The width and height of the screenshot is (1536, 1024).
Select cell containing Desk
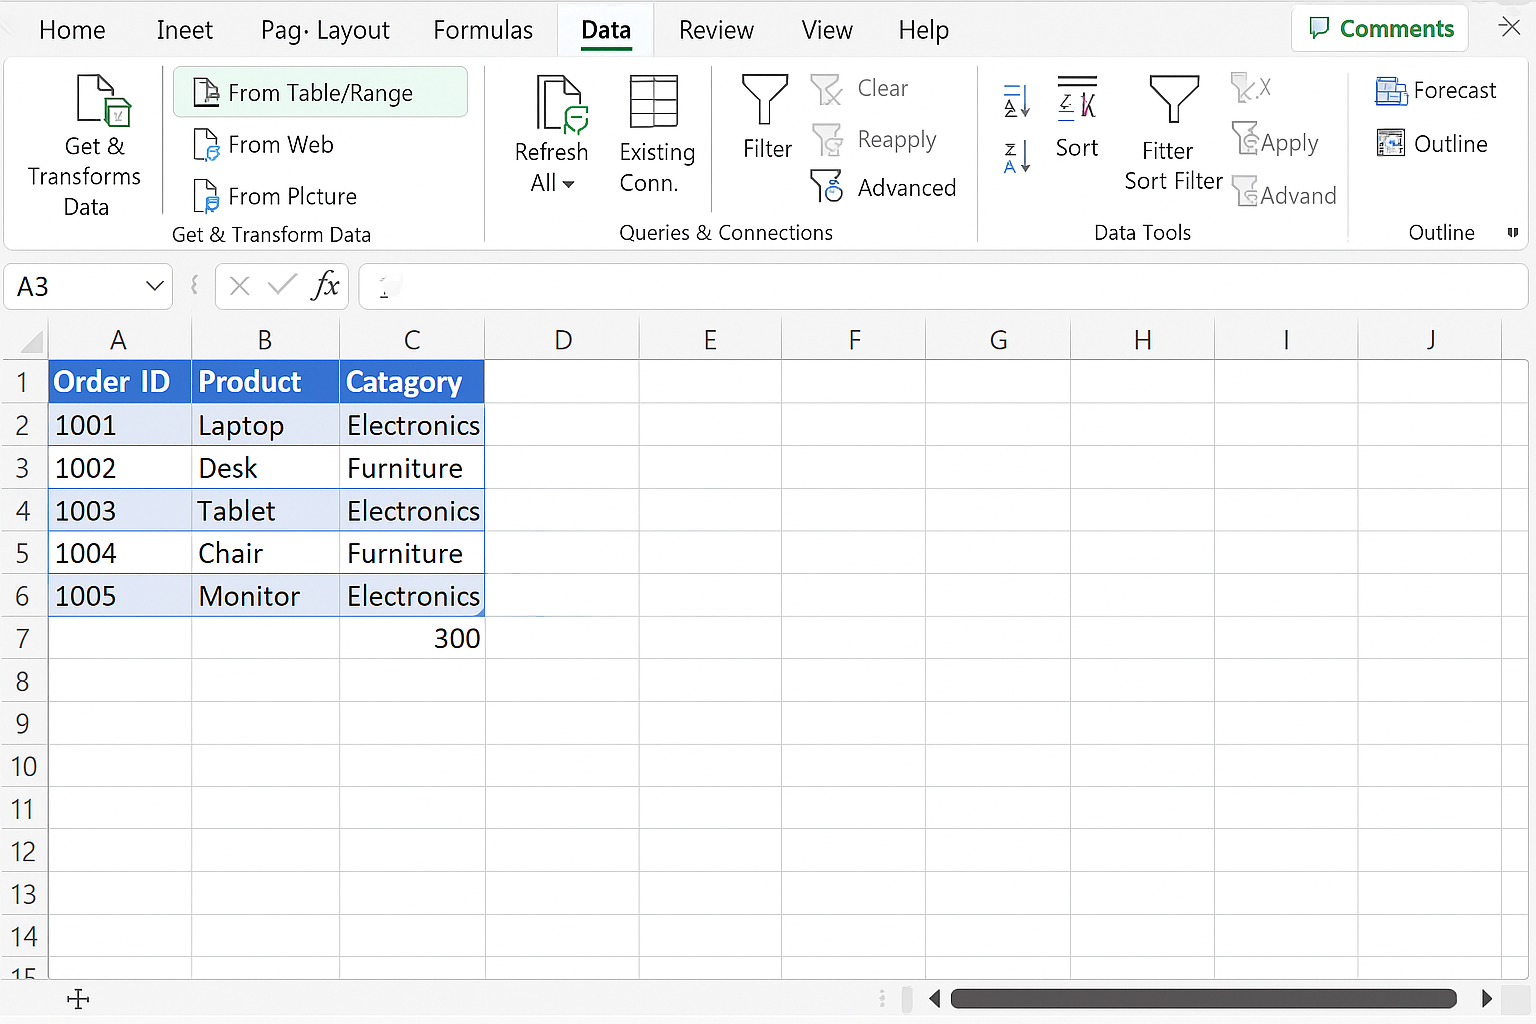point(265,468)
